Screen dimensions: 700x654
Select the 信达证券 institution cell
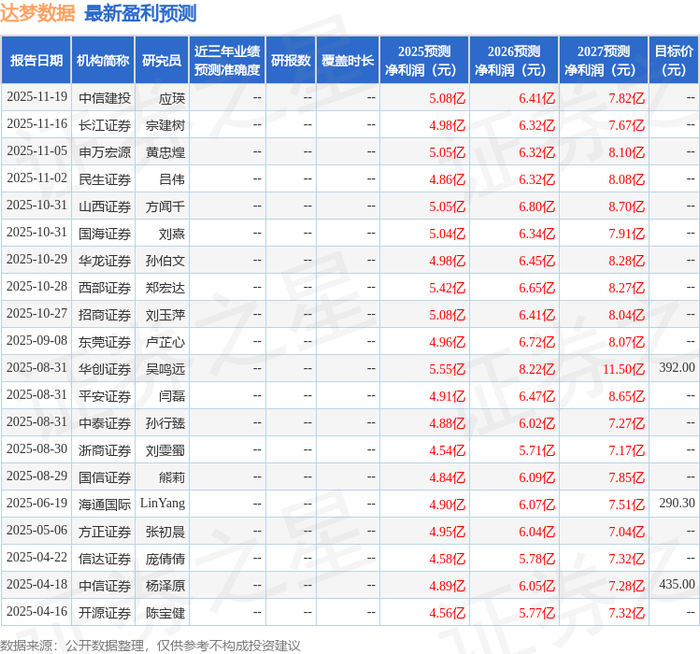(x=104, y=559)
